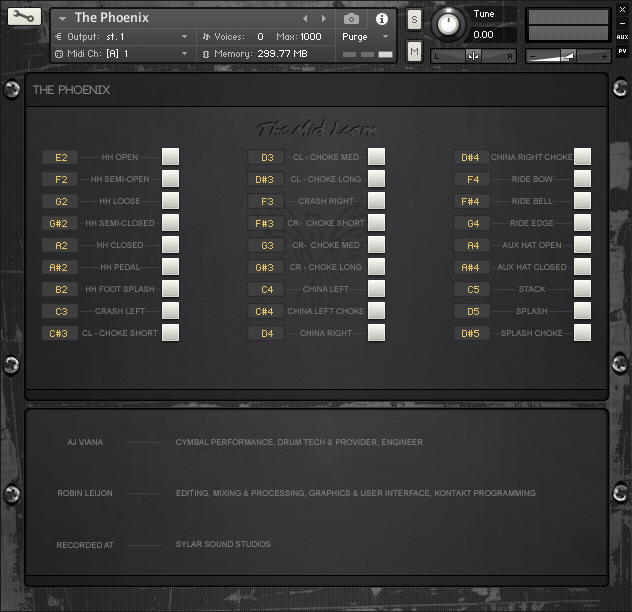Open the Purge dropdown menu

click(365, 36)
